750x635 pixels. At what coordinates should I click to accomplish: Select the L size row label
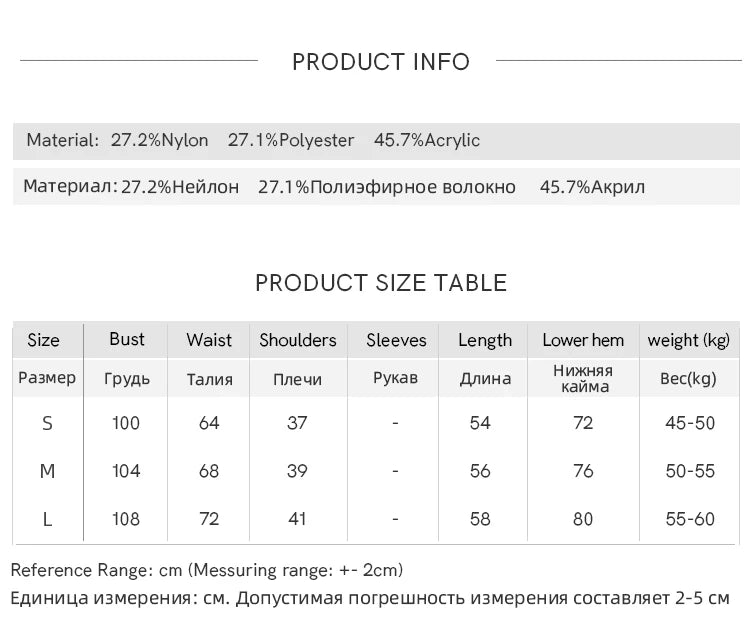click(x=47, y=519)
